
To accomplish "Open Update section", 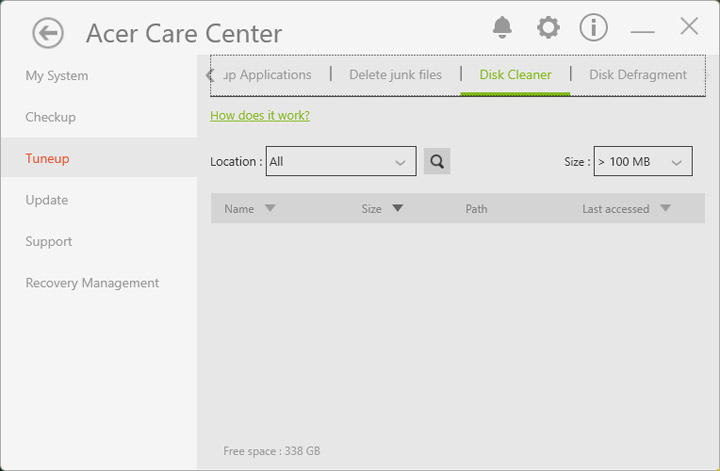I will point(47,200).
